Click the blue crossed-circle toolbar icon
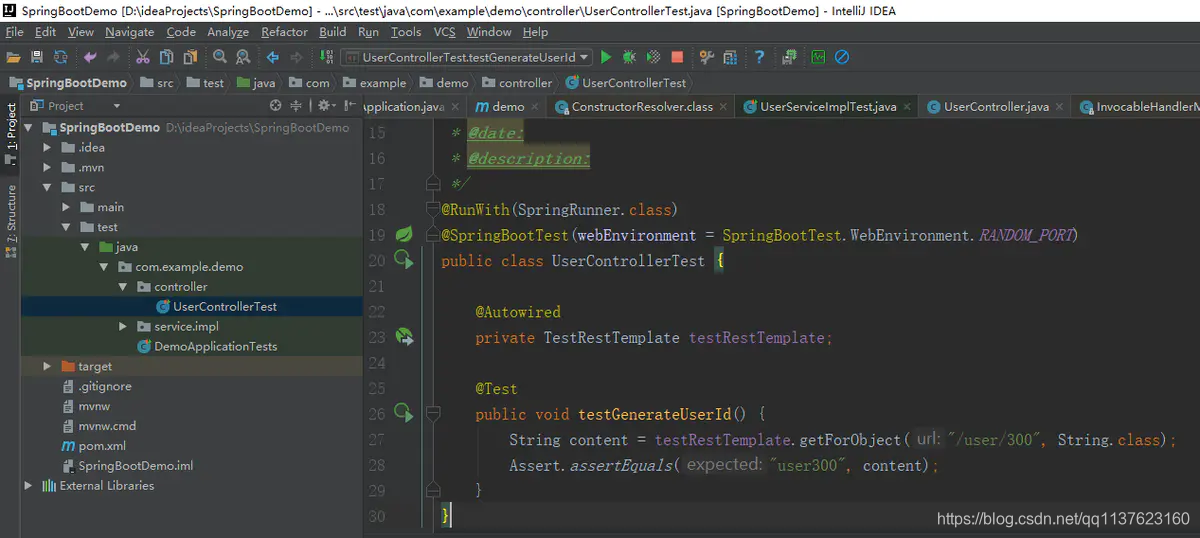Screen dimensions: 1200x538 842,58
